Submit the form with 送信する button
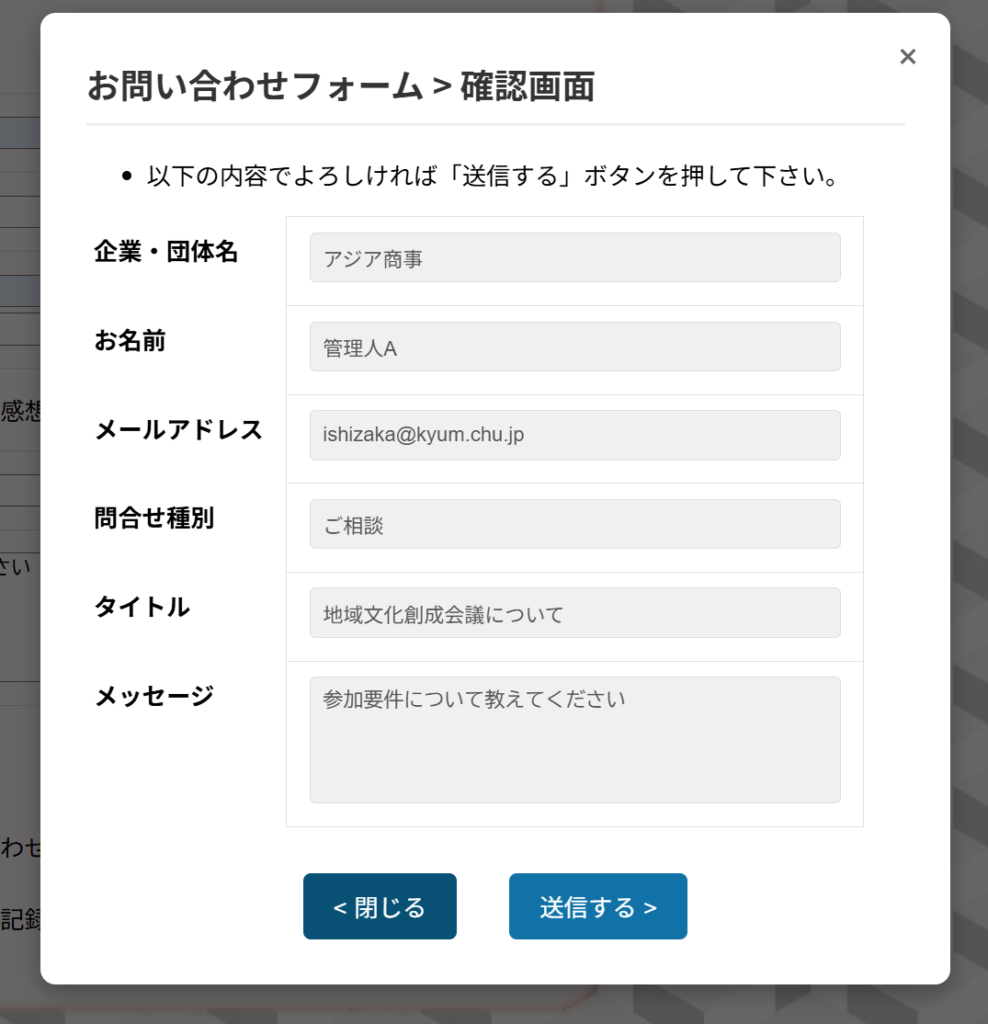 click(598, 906)
